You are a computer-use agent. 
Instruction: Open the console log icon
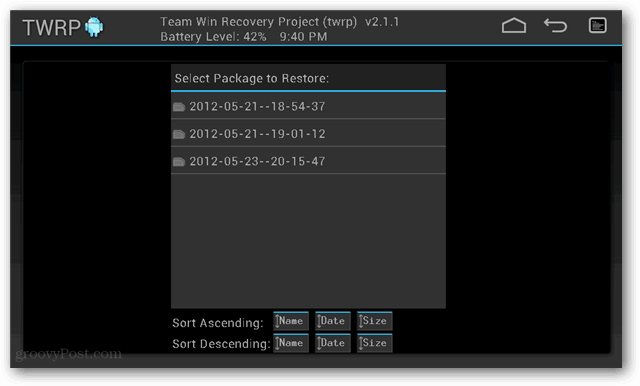pyautogui.click(x=598, y=25)
